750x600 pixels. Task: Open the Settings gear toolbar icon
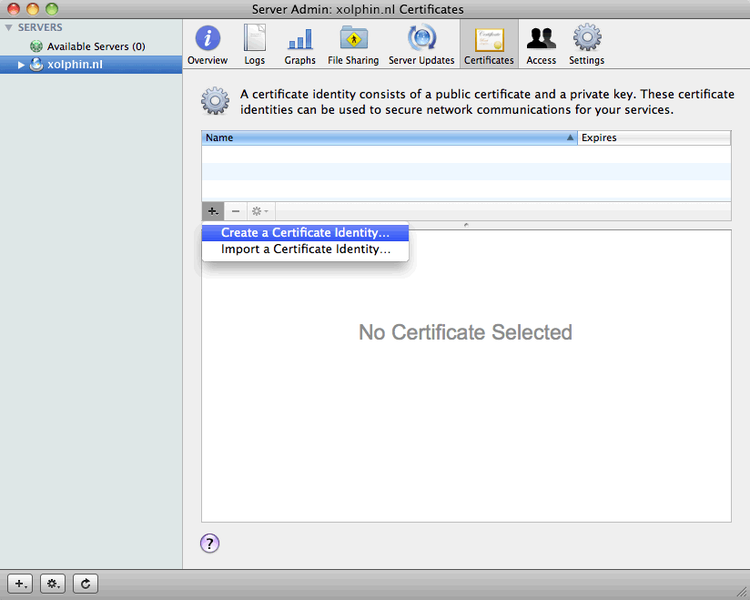(586, 45)
